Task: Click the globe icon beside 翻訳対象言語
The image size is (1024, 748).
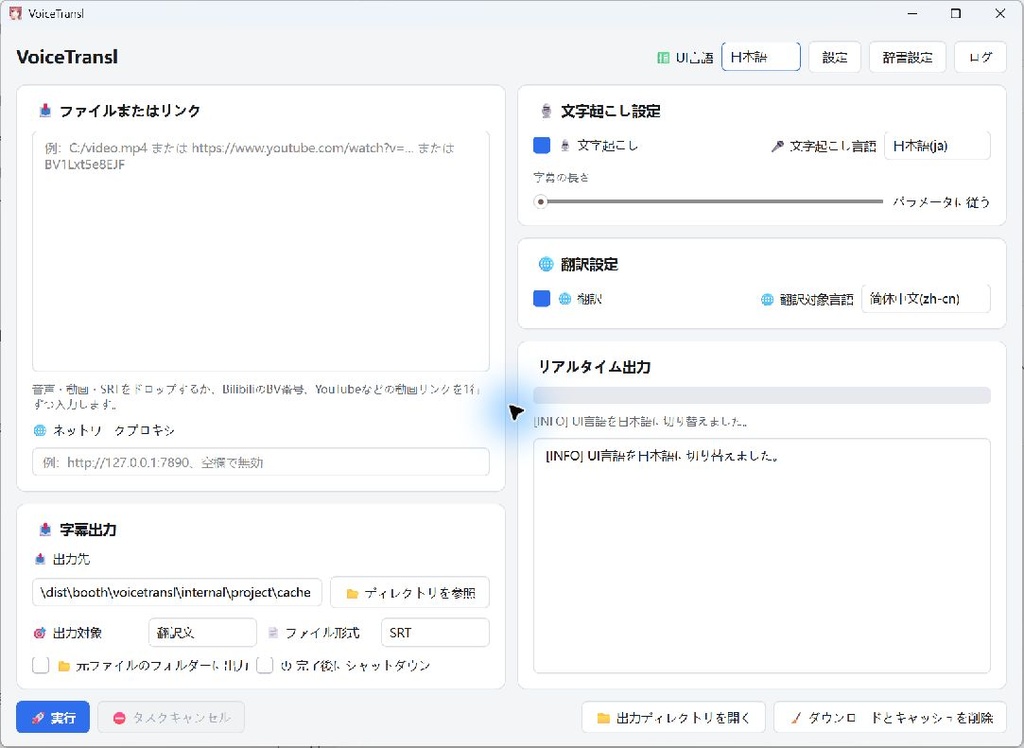Action: coord(767,299)
